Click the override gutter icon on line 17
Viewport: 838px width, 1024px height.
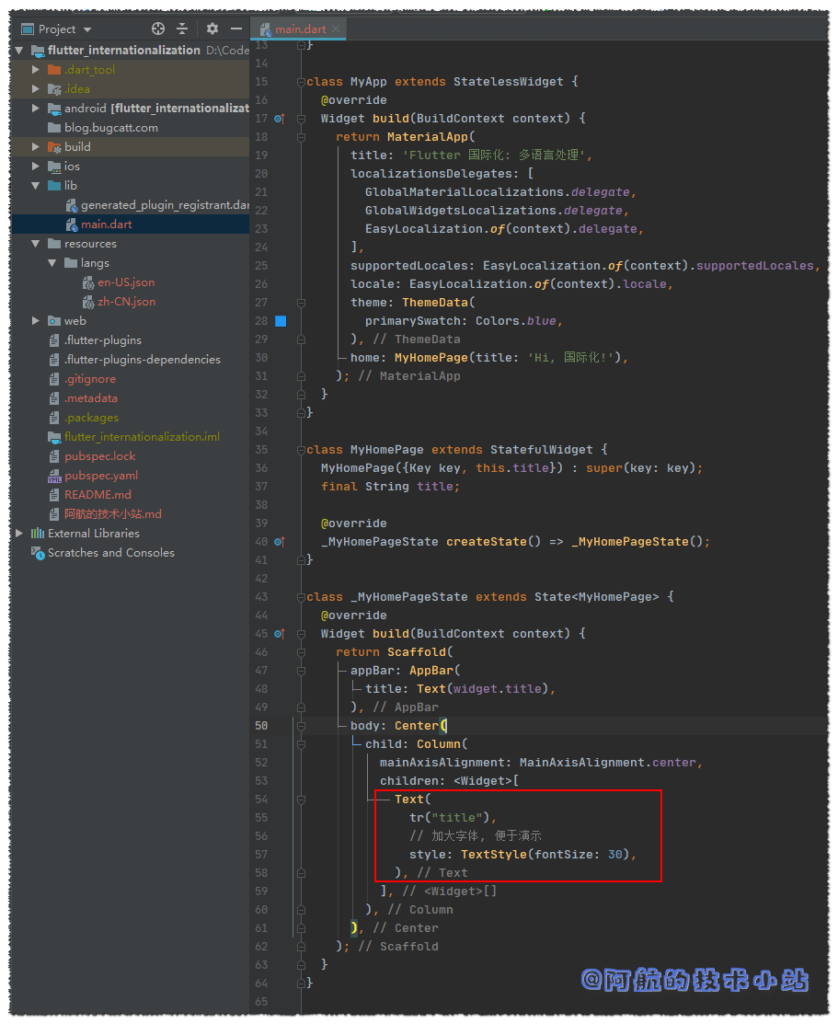[280, 118]
